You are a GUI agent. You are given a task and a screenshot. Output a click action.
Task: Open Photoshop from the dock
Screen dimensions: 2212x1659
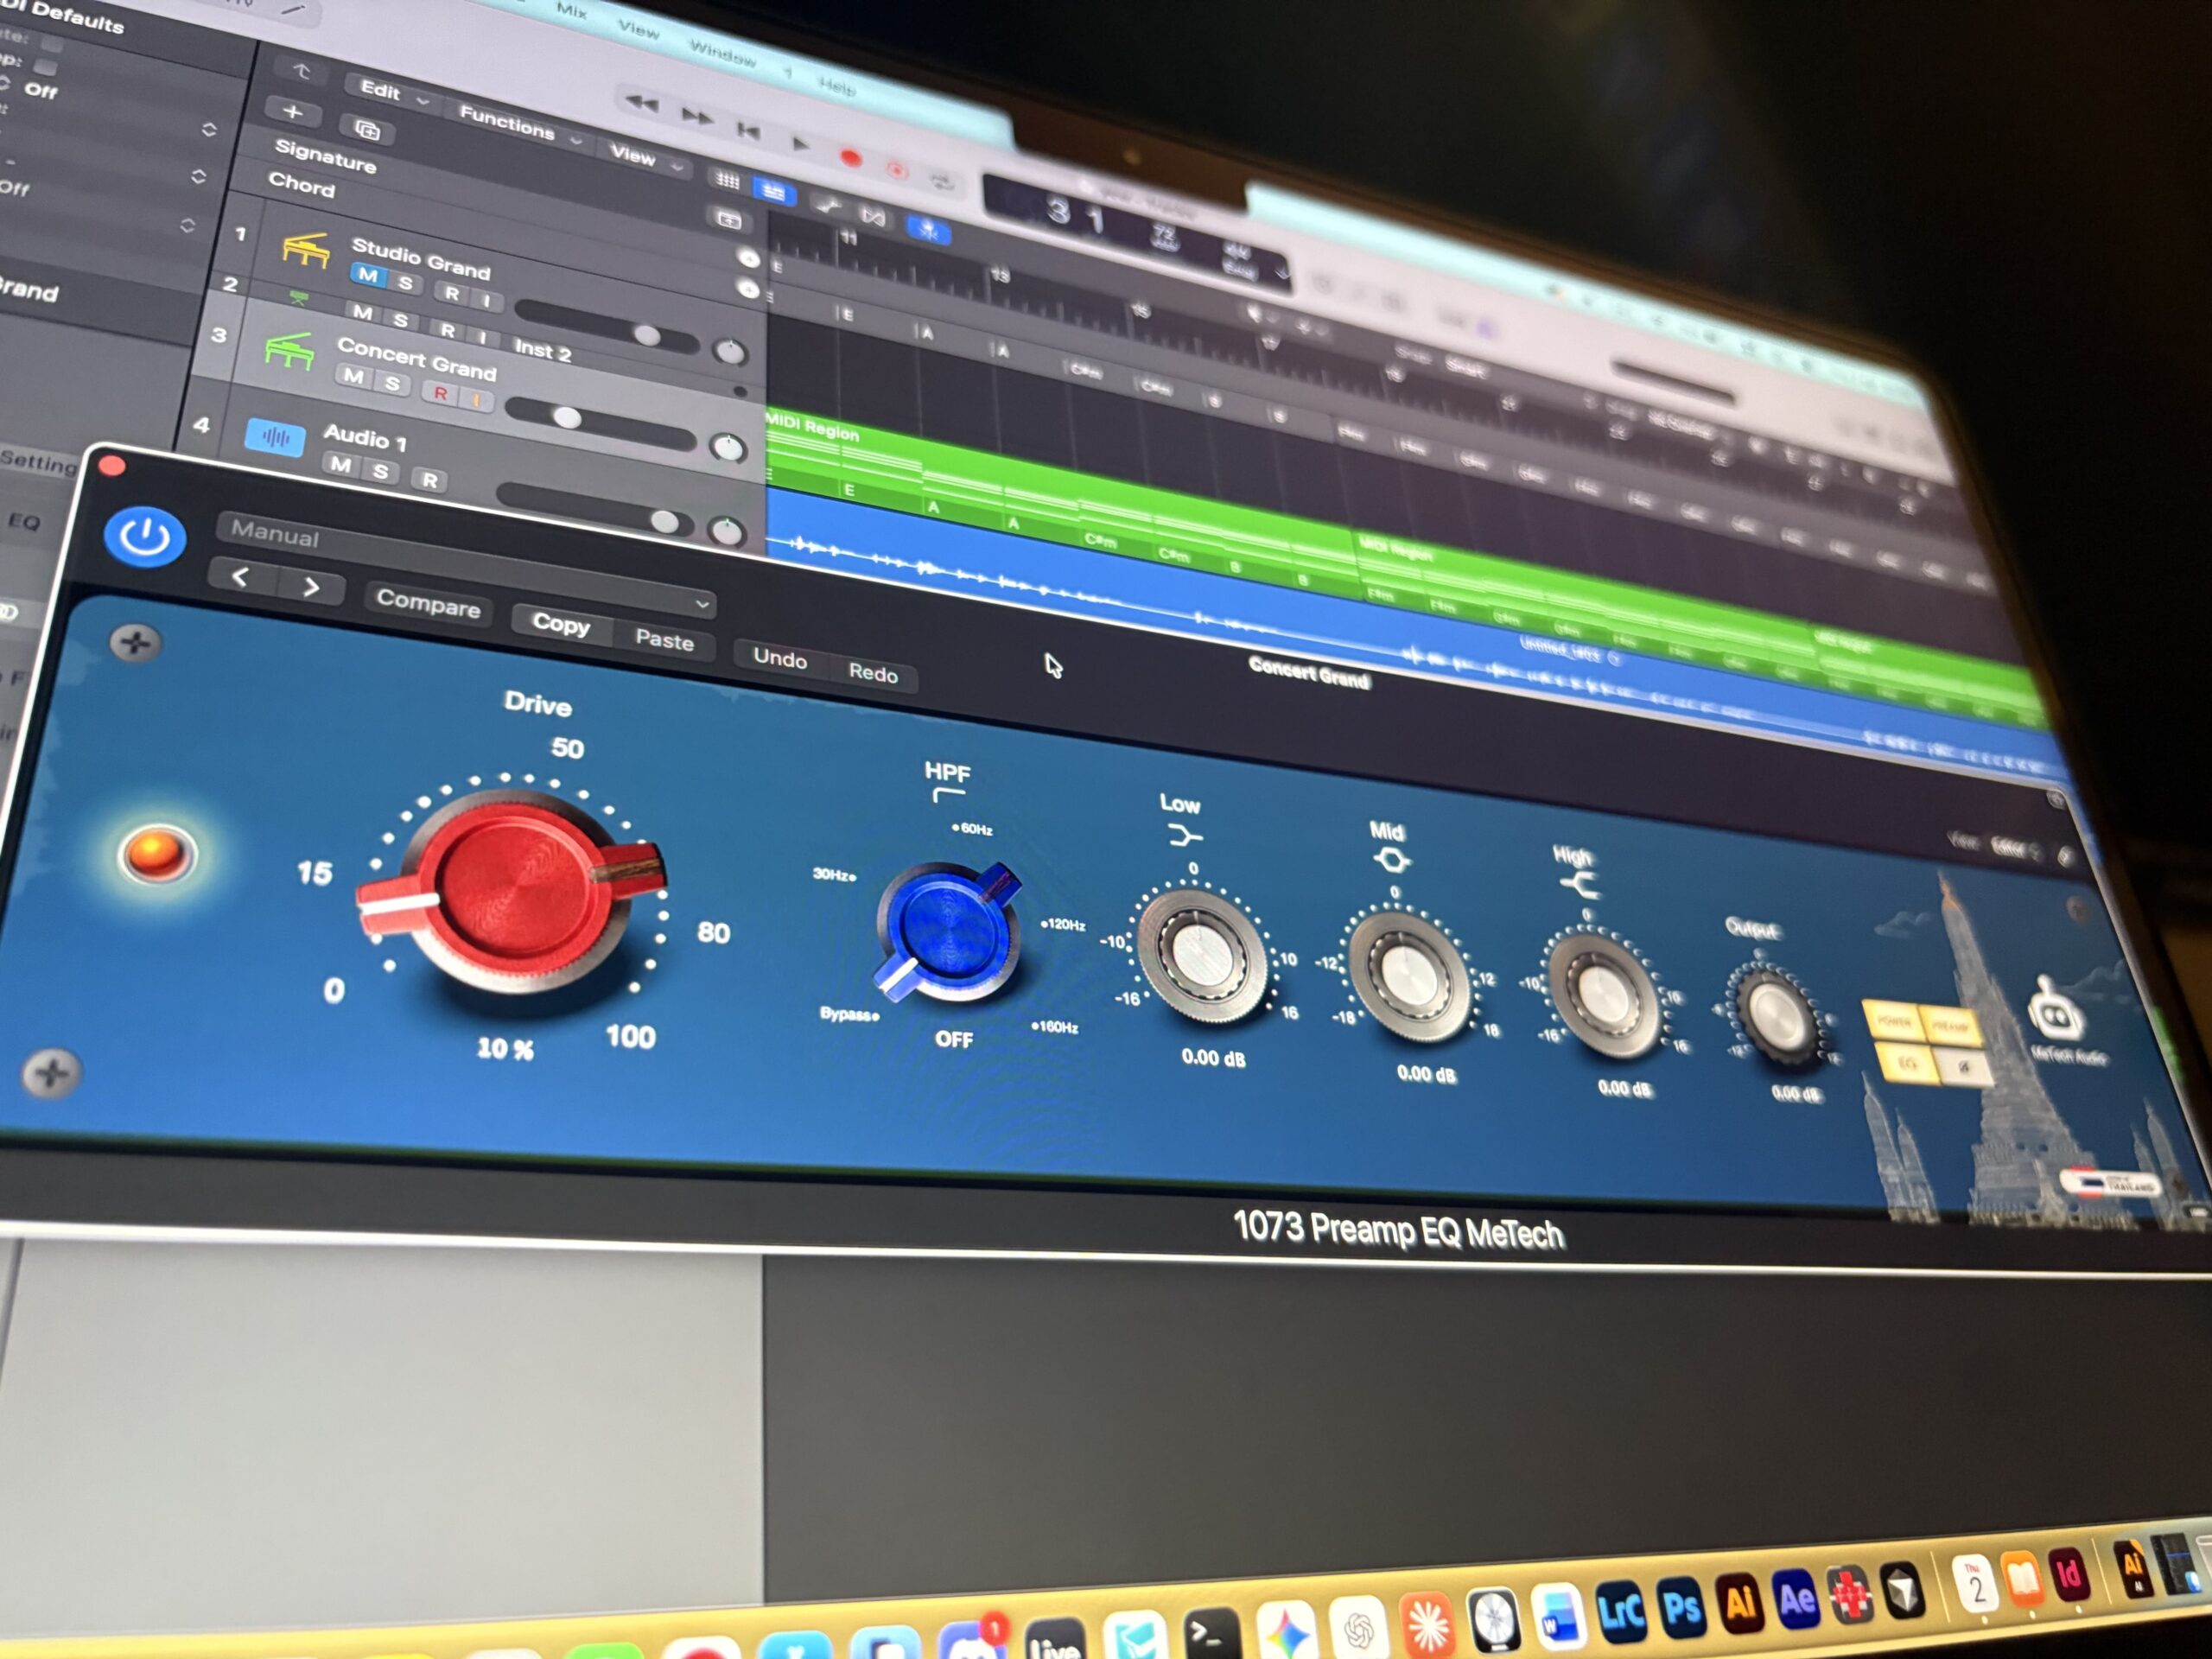1681,1608
